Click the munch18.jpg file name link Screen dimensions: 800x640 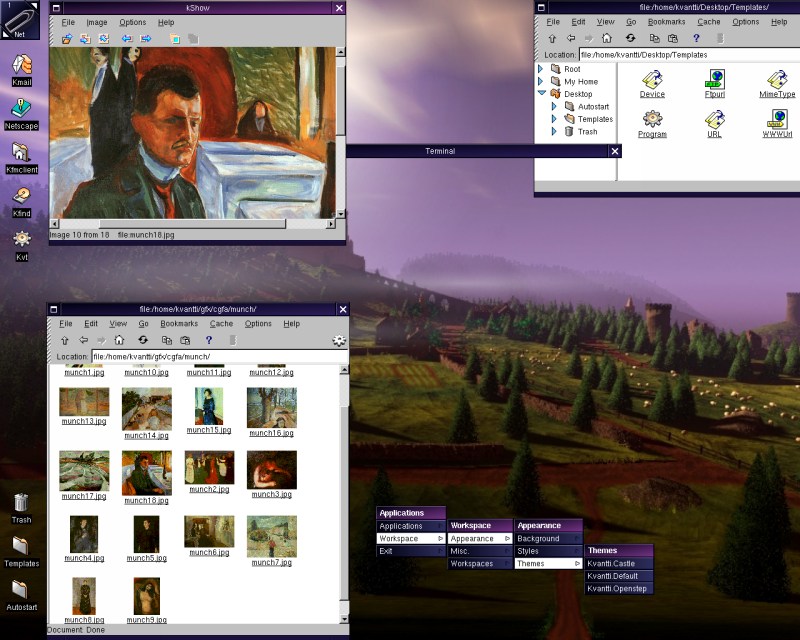pos(146,501)
